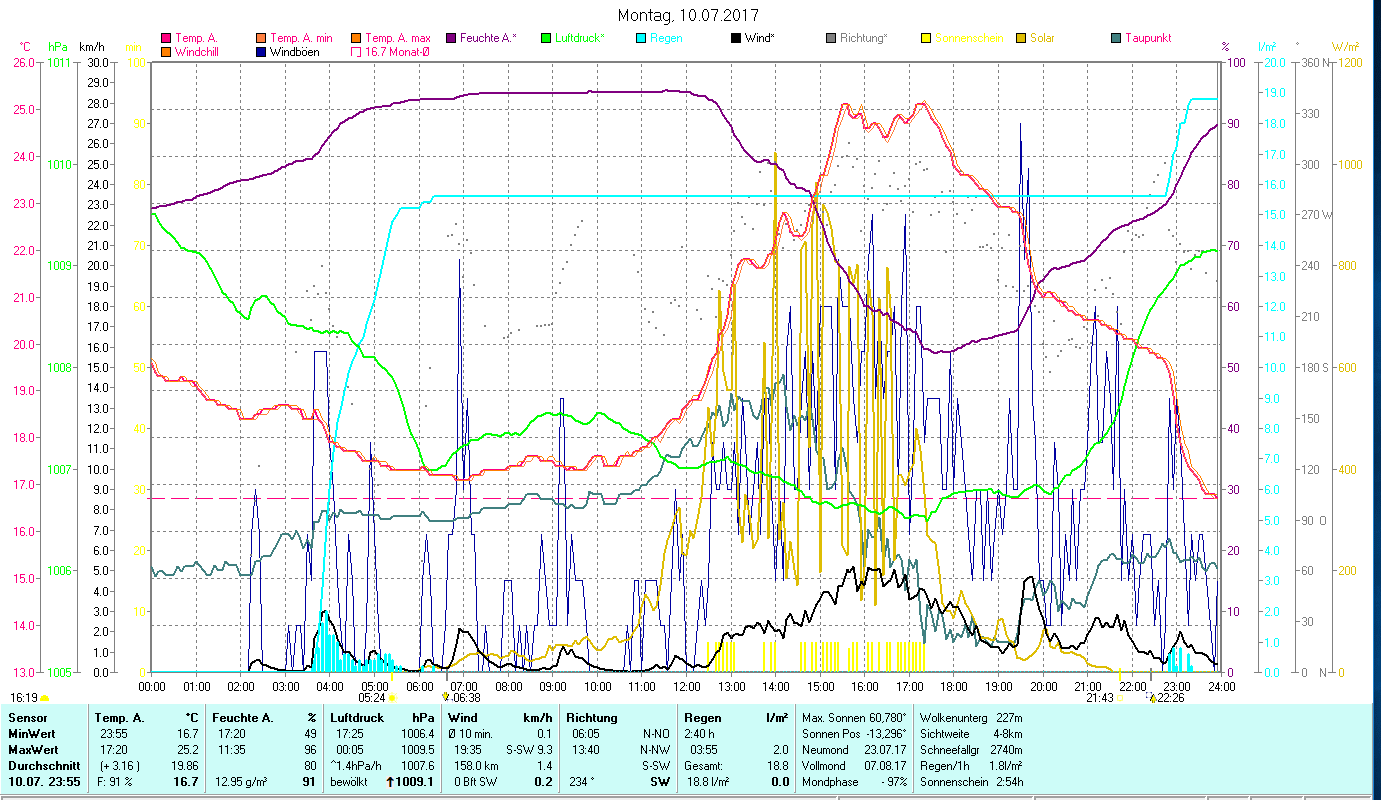Click the black Wind* legend swatch
The width and height of the screenshot is (1381, 800).
pos(736,38)
